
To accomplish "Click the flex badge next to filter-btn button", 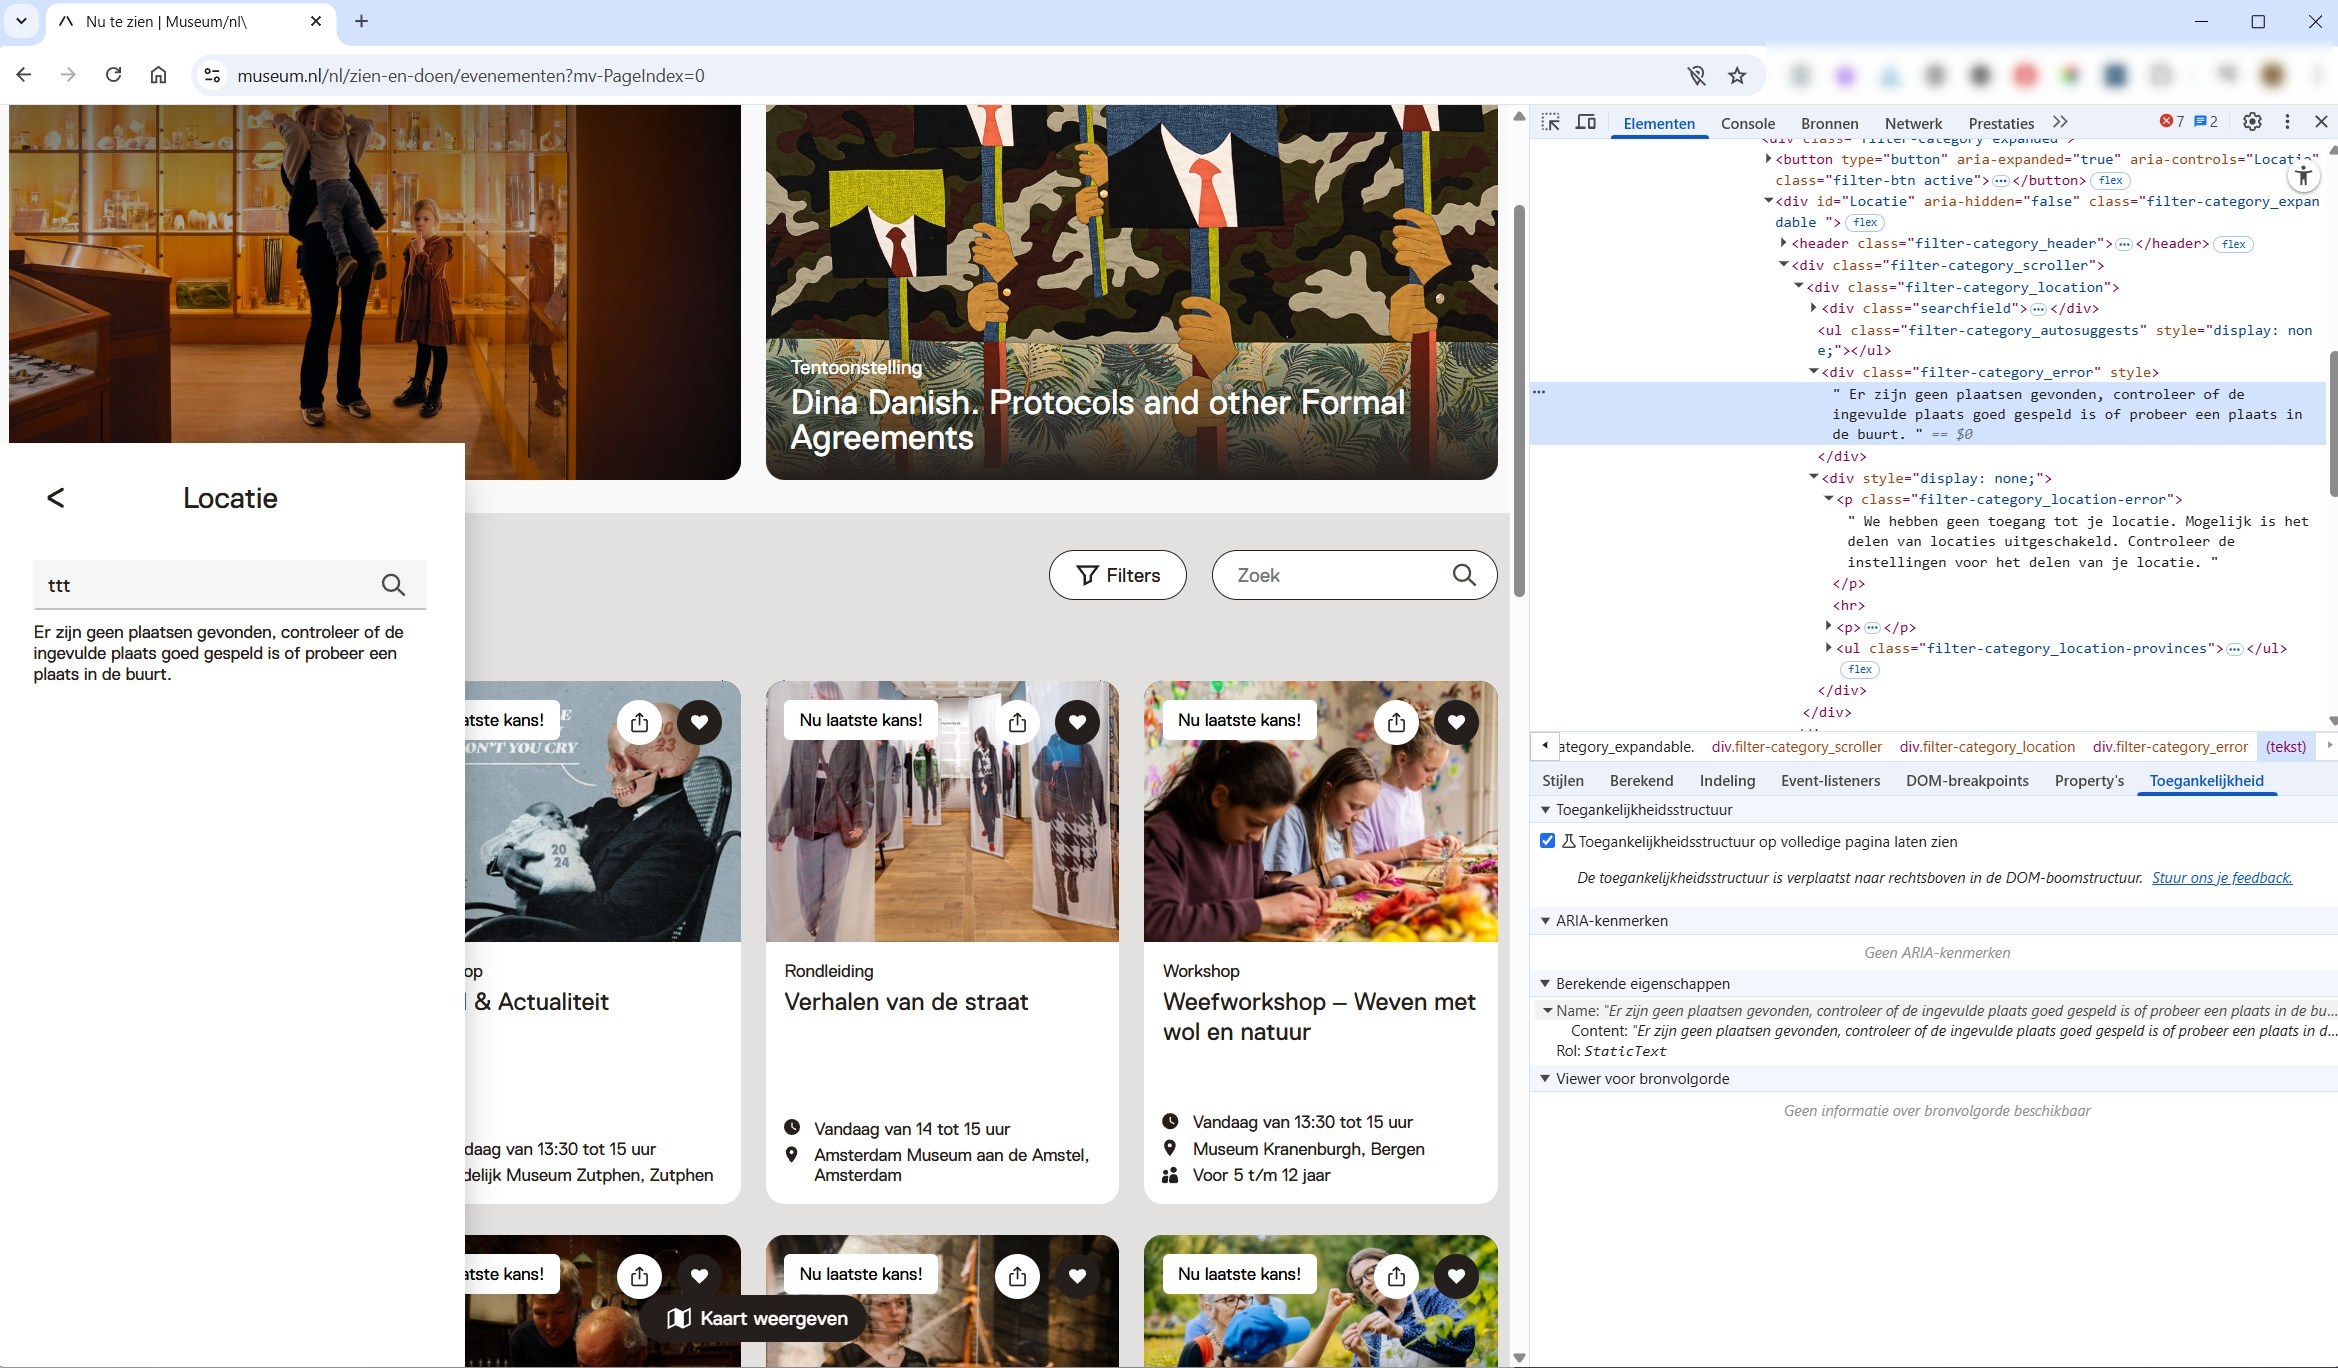I will [2111, 181].
